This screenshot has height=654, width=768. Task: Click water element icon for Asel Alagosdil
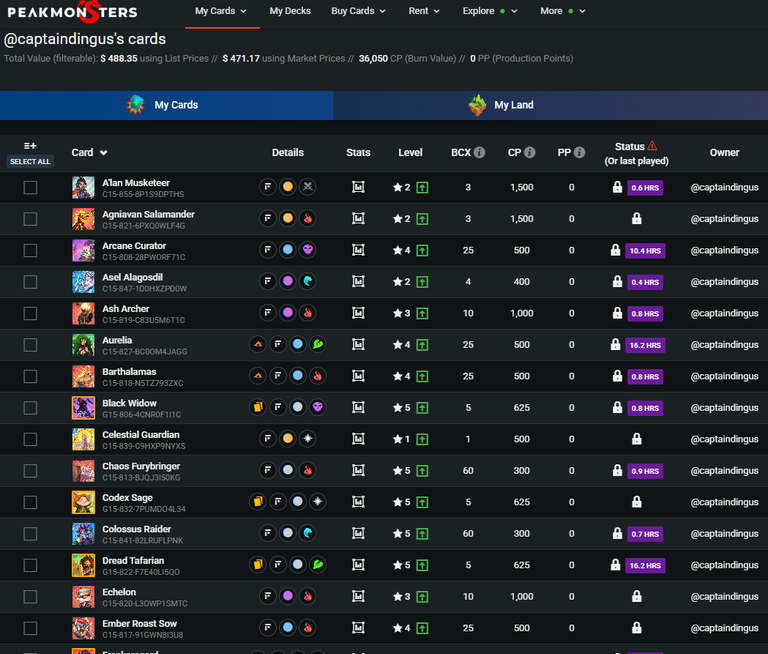point(308,281)
